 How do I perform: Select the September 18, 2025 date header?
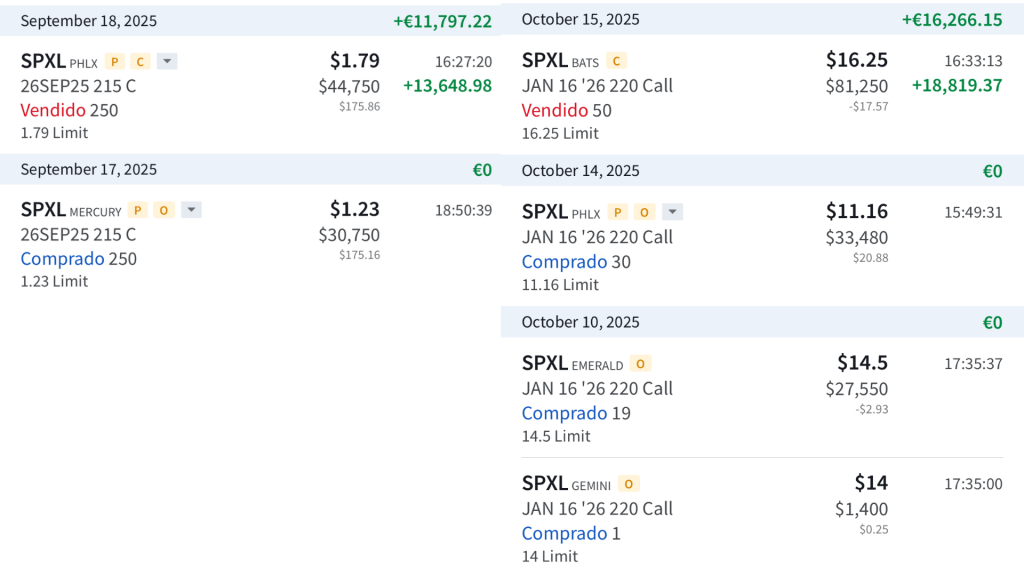(x=88, y=21)
